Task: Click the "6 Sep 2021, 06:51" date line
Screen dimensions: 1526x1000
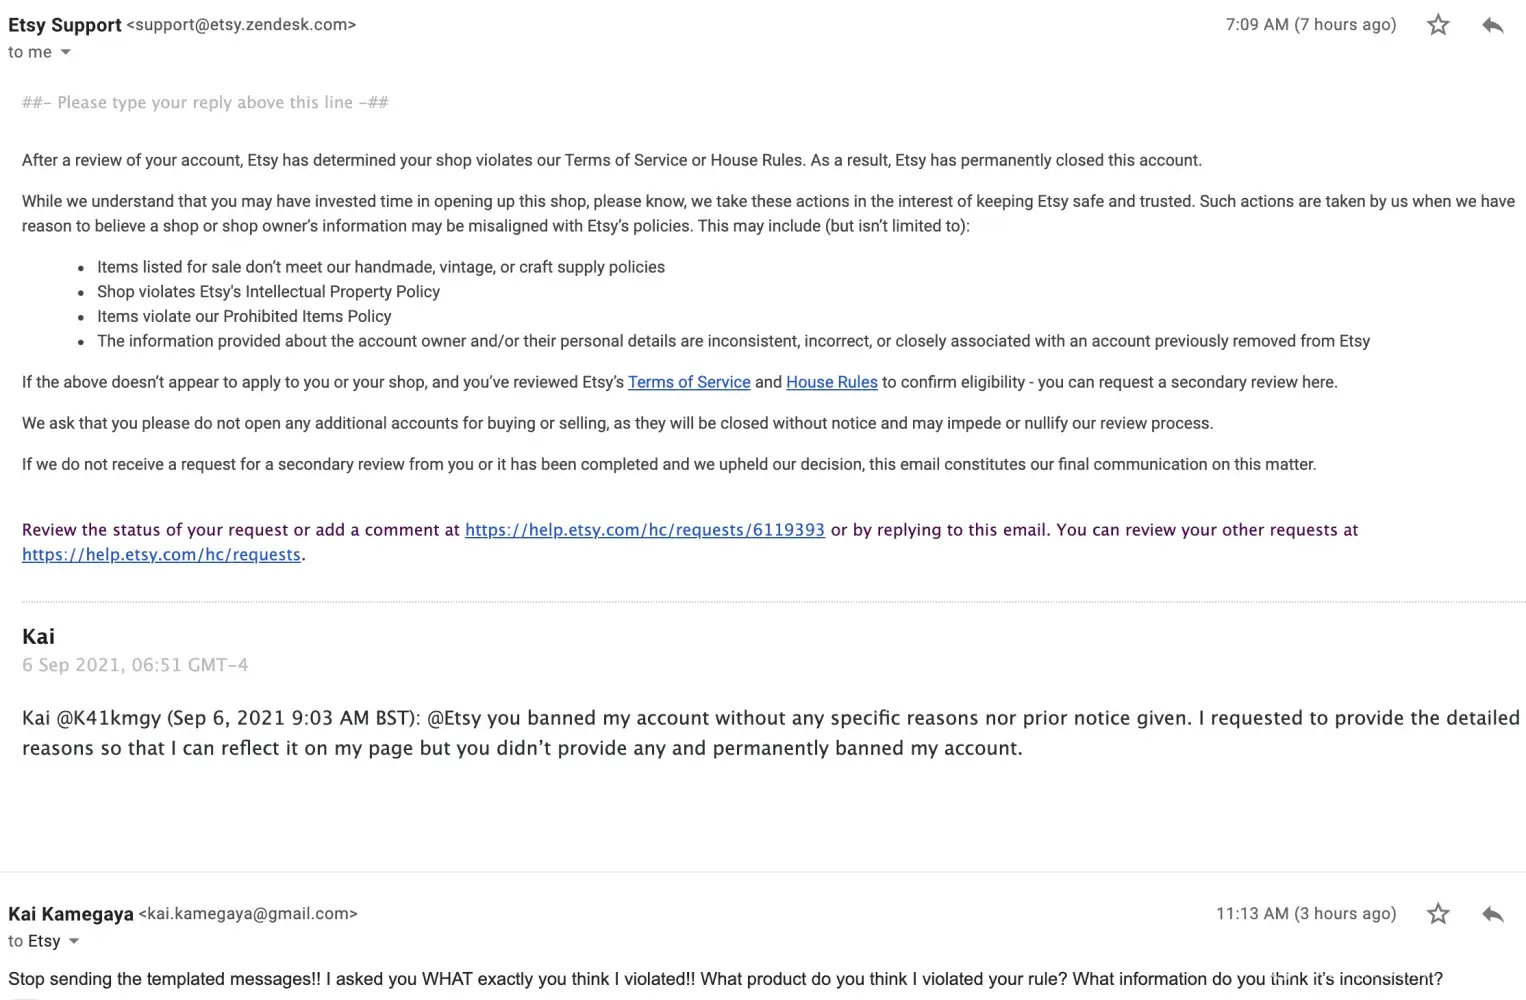Action: [x=135, y=665]
